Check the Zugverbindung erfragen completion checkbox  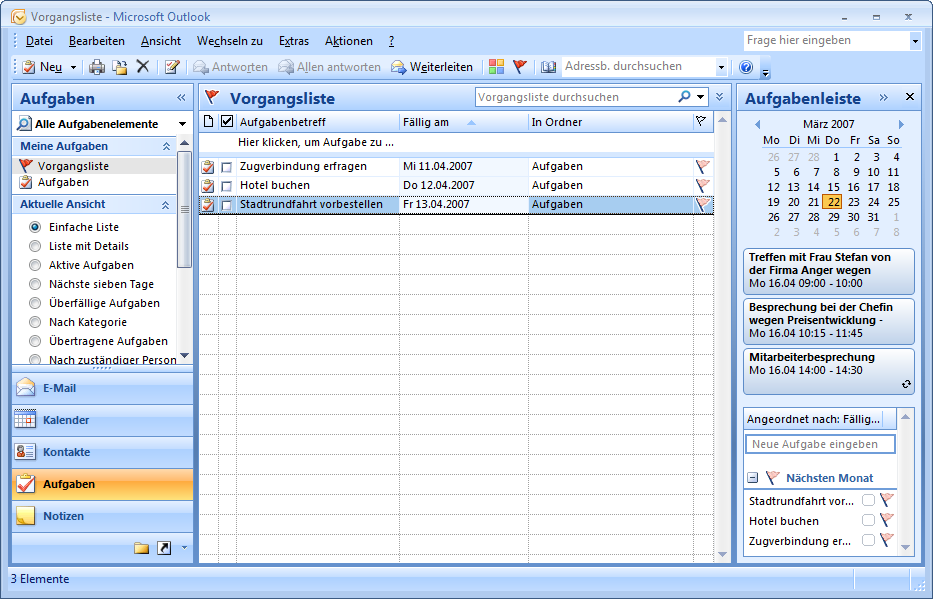226,167
